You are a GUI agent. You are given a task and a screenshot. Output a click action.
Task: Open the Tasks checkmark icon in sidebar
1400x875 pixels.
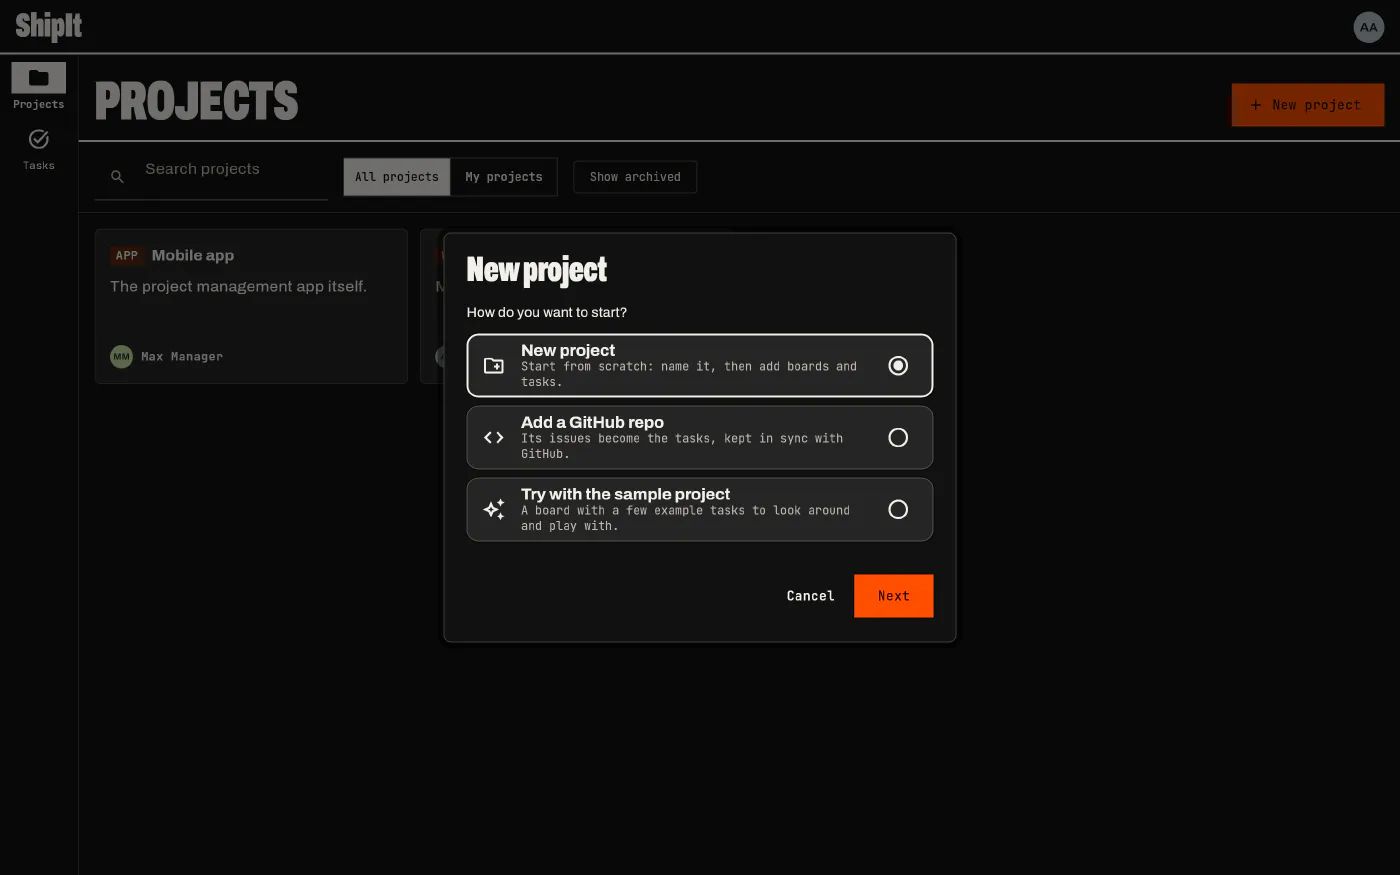[39, 139]
